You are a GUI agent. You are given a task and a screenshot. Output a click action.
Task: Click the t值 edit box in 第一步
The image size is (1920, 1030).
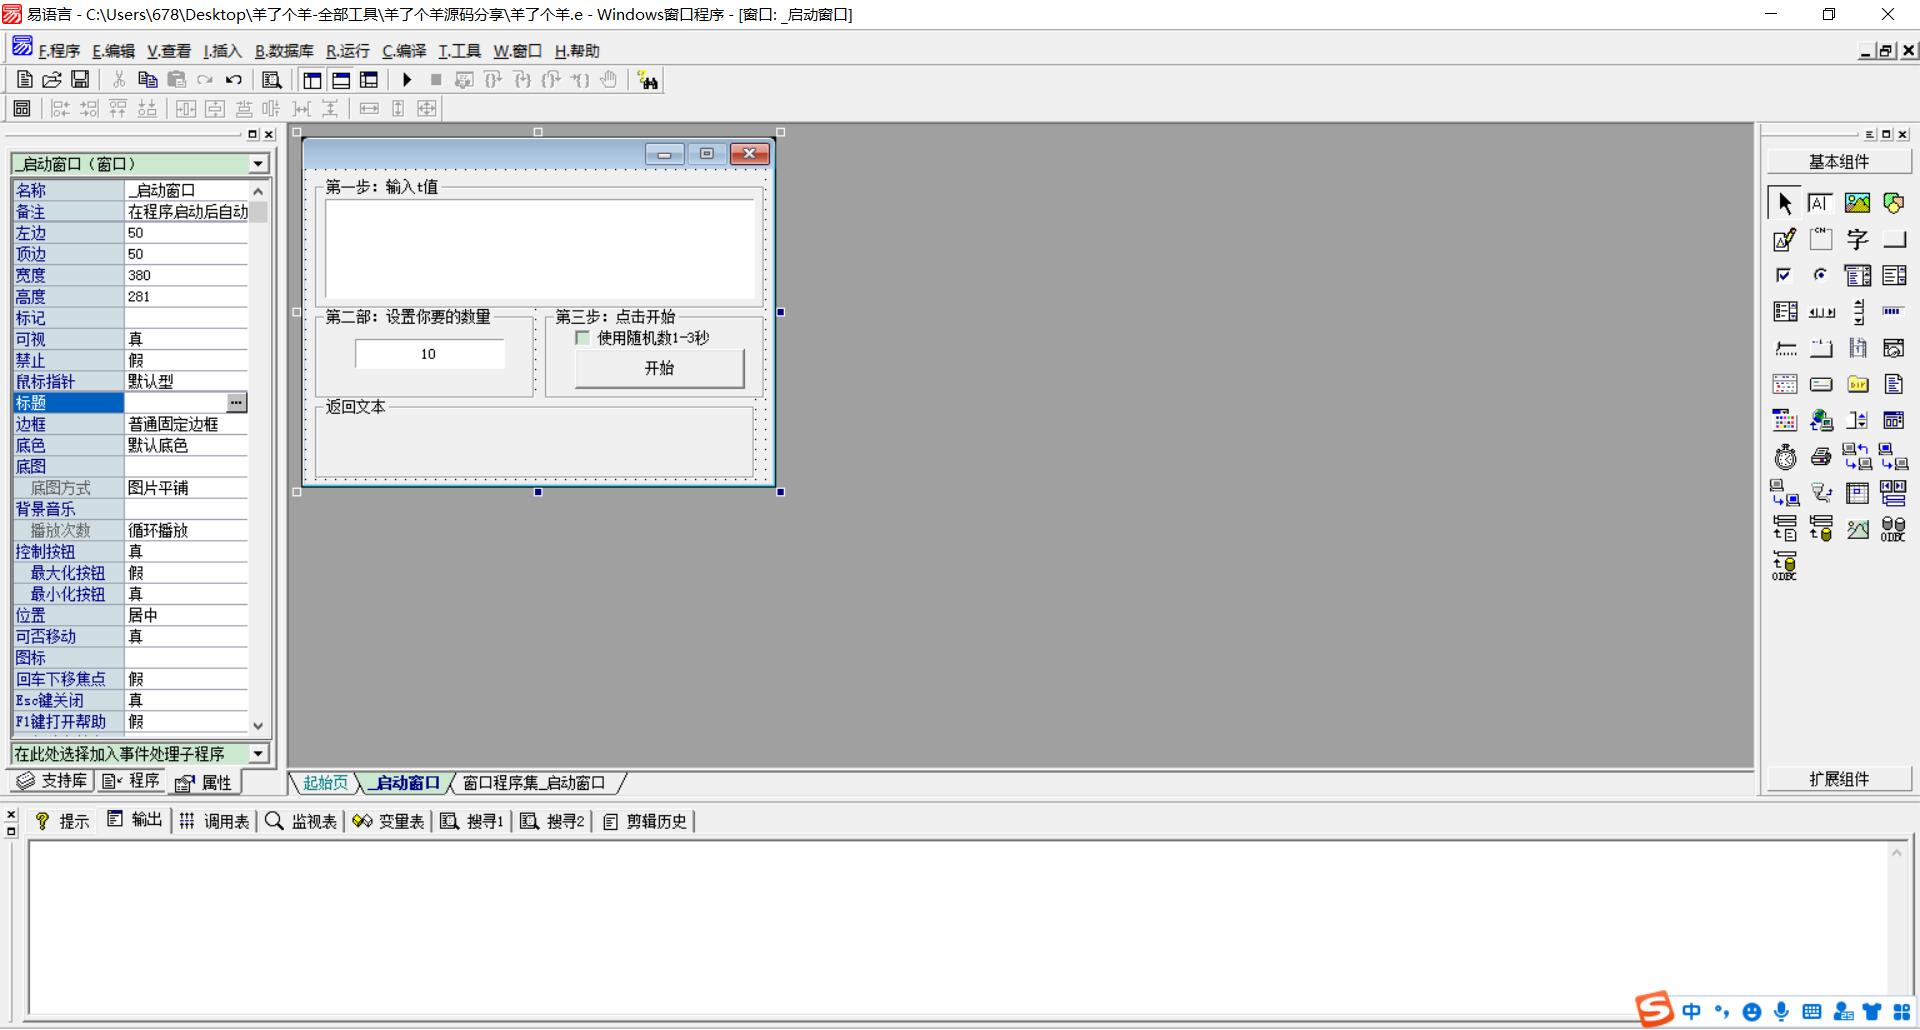(540, 249)
